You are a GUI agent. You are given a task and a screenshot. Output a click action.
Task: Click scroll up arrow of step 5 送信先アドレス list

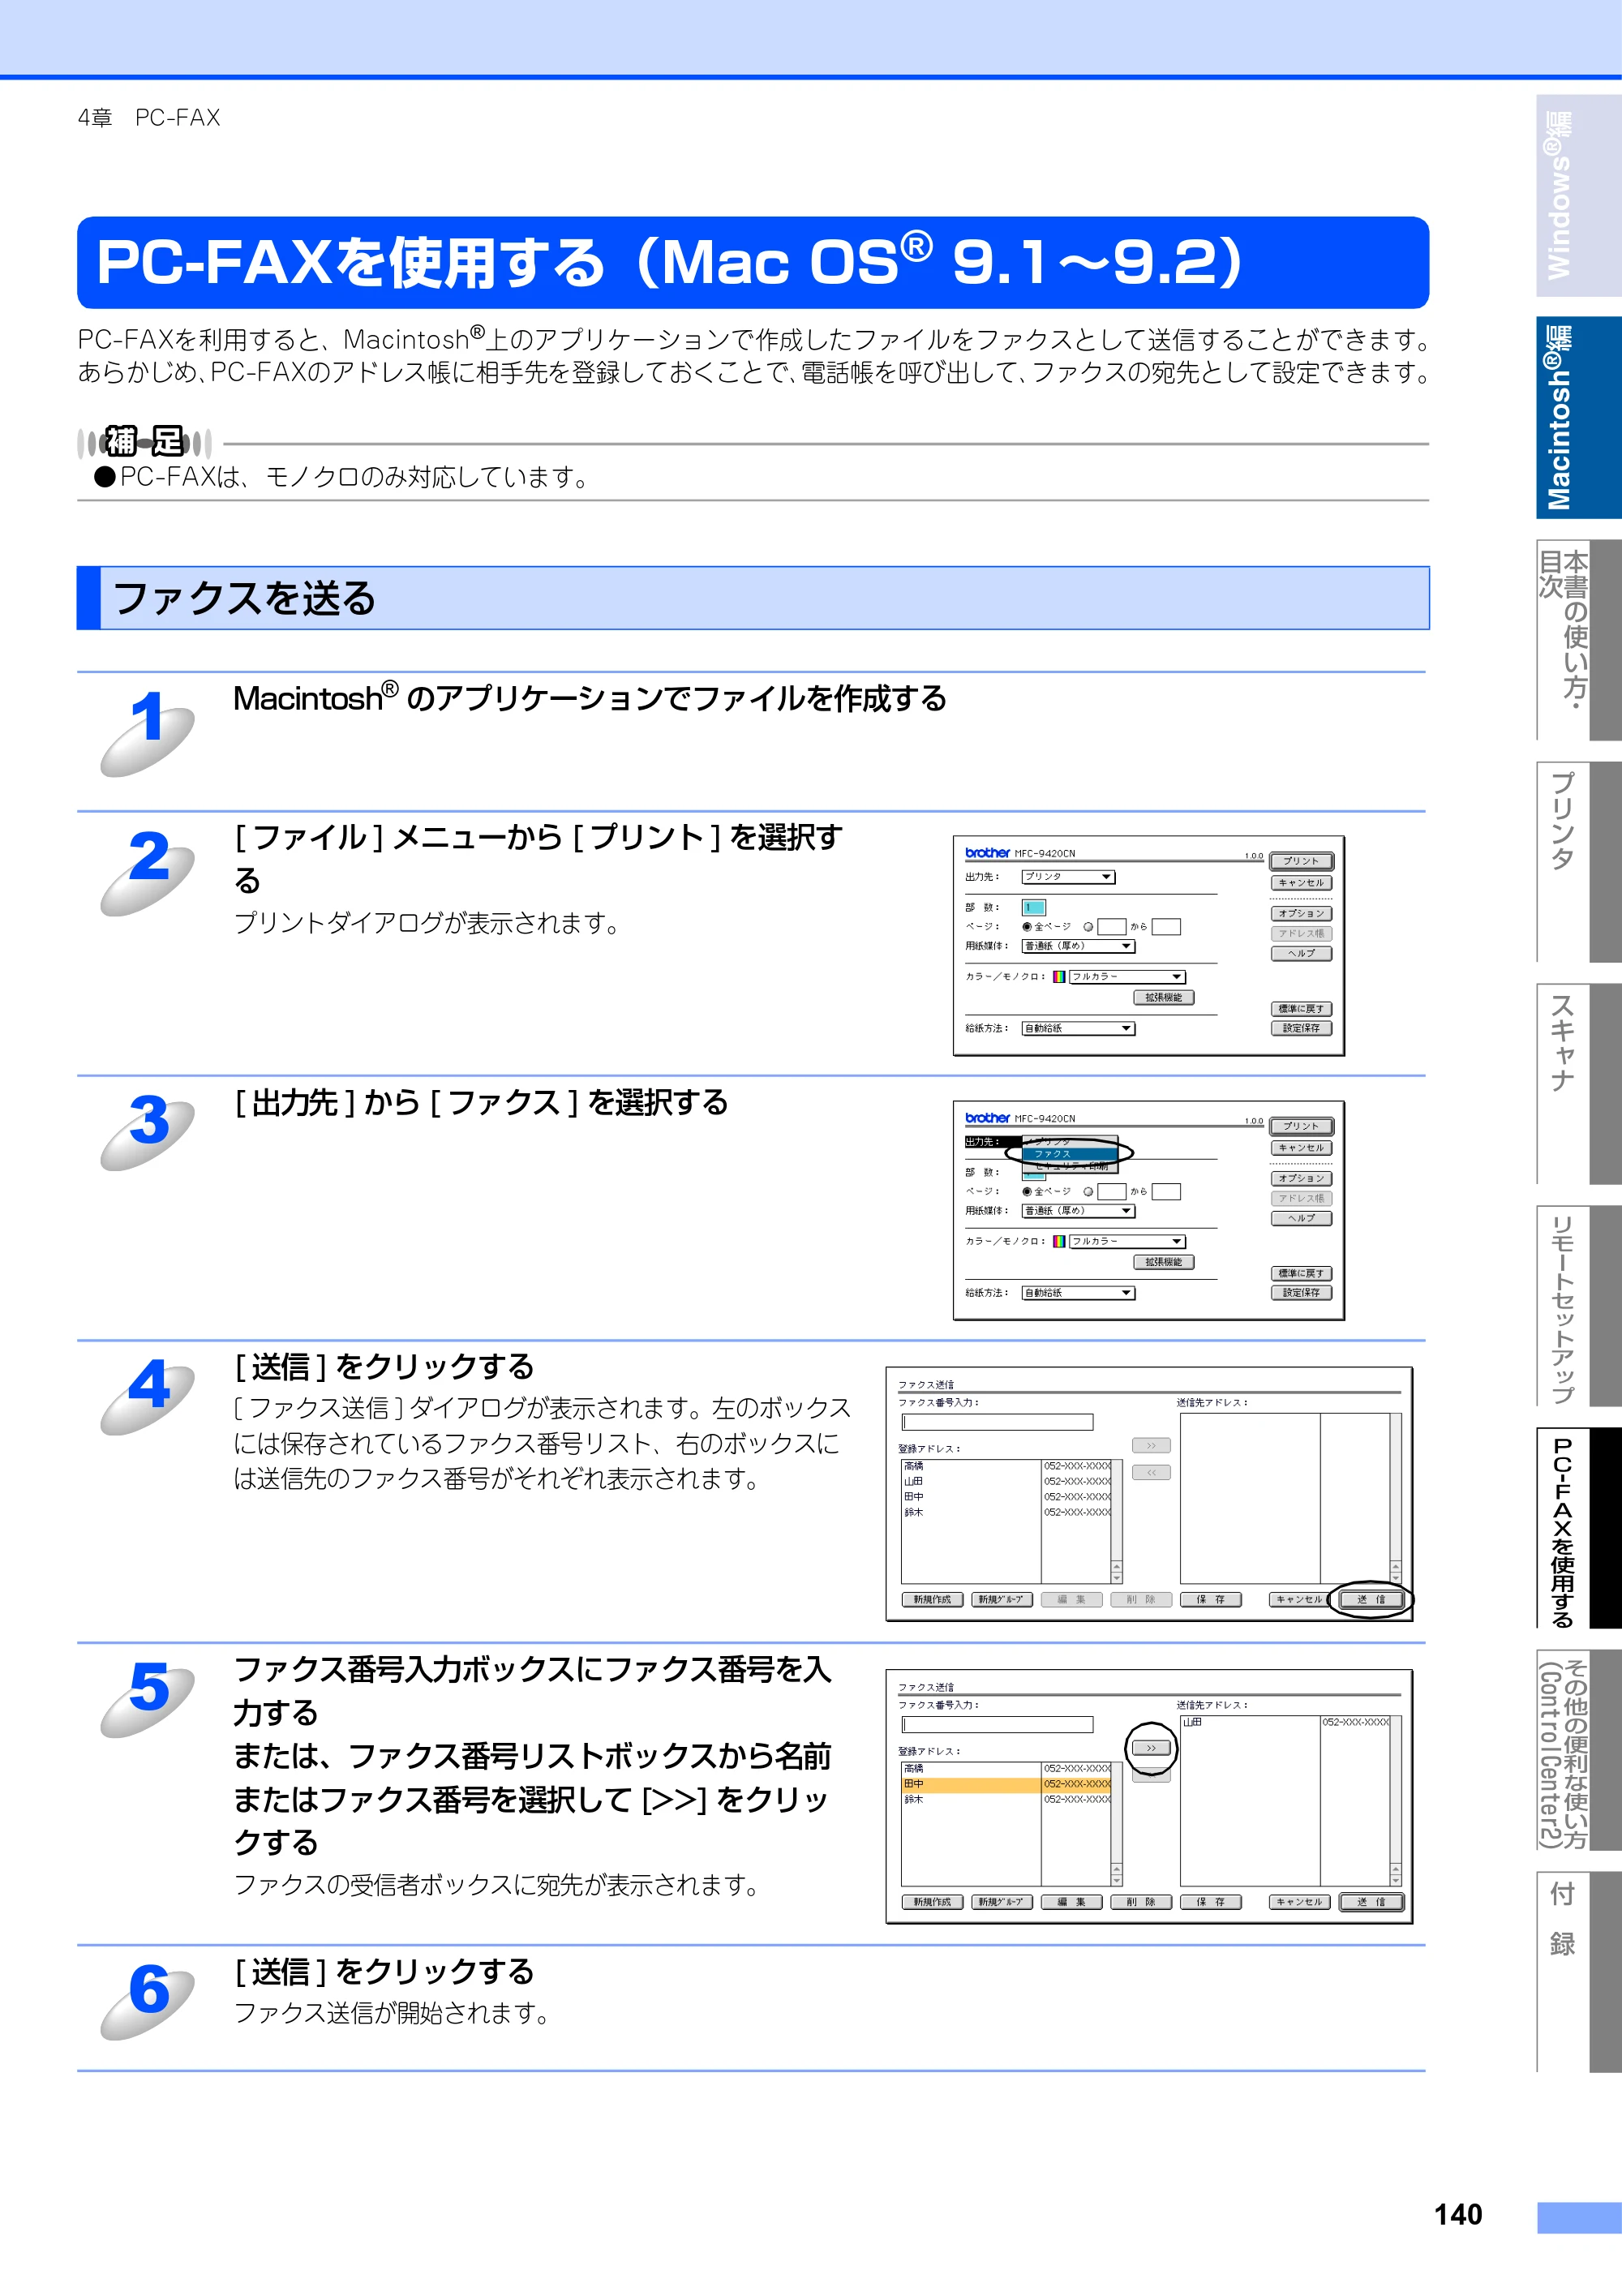1396,1868
